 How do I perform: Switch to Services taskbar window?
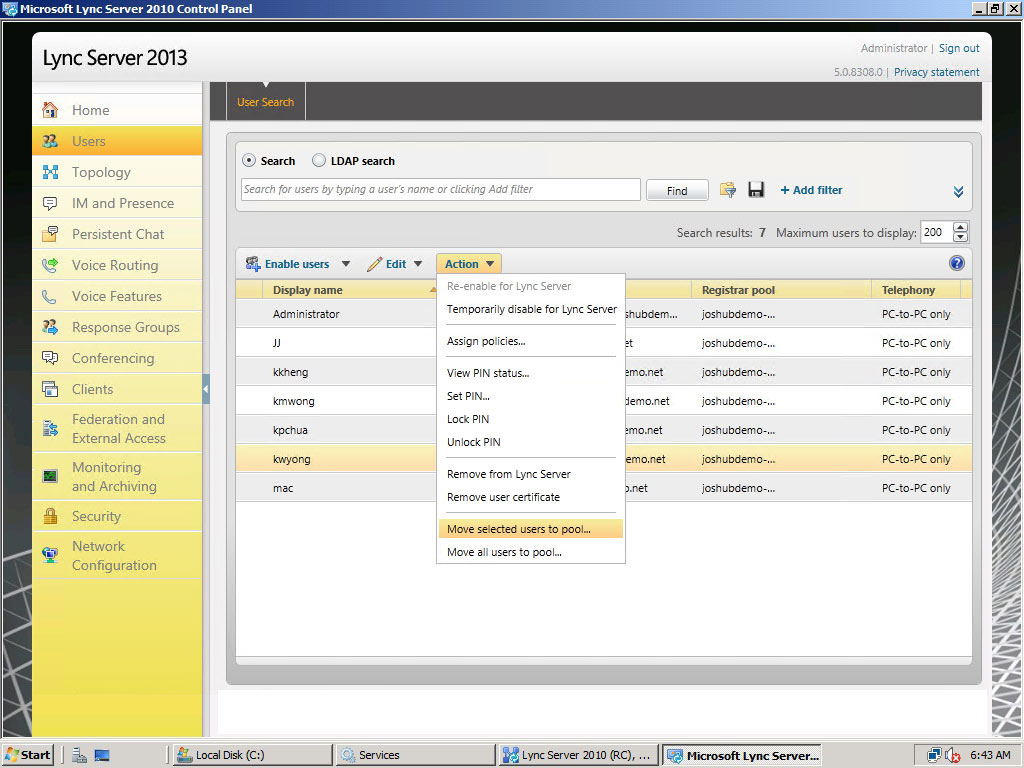click(416, 755)
